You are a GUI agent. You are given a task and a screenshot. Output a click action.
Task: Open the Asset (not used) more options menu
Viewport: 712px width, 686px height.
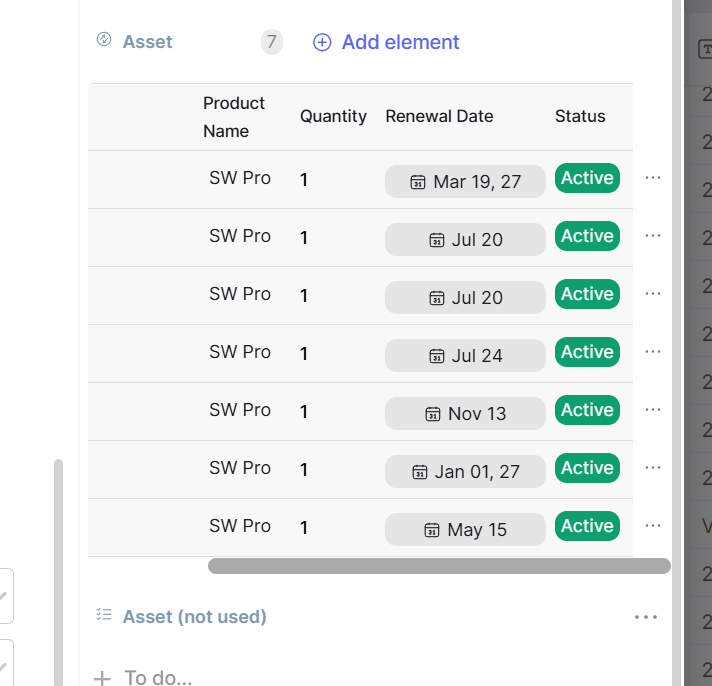coord(646,617)
